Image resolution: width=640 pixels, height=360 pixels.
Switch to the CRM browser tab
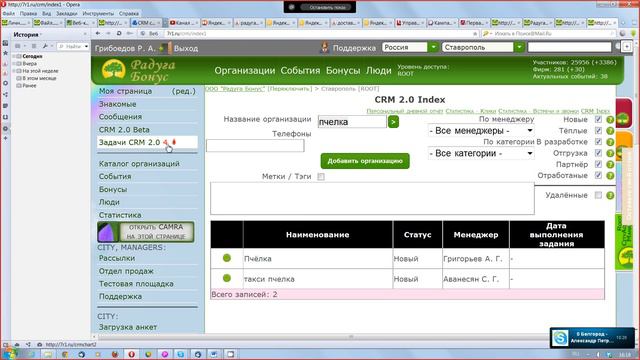[x=147, y=23]
